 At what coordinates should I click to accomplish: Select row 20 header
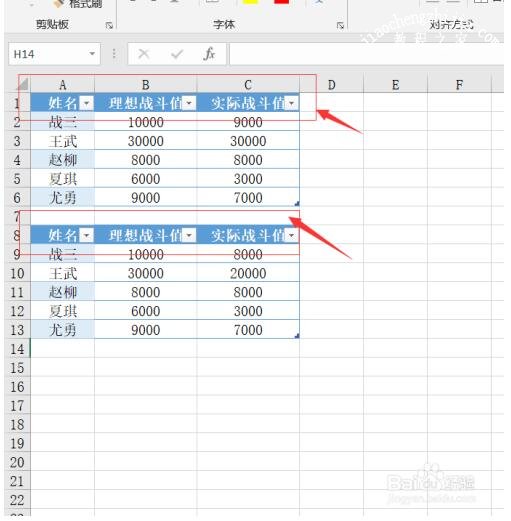click(x=17, y=462)
